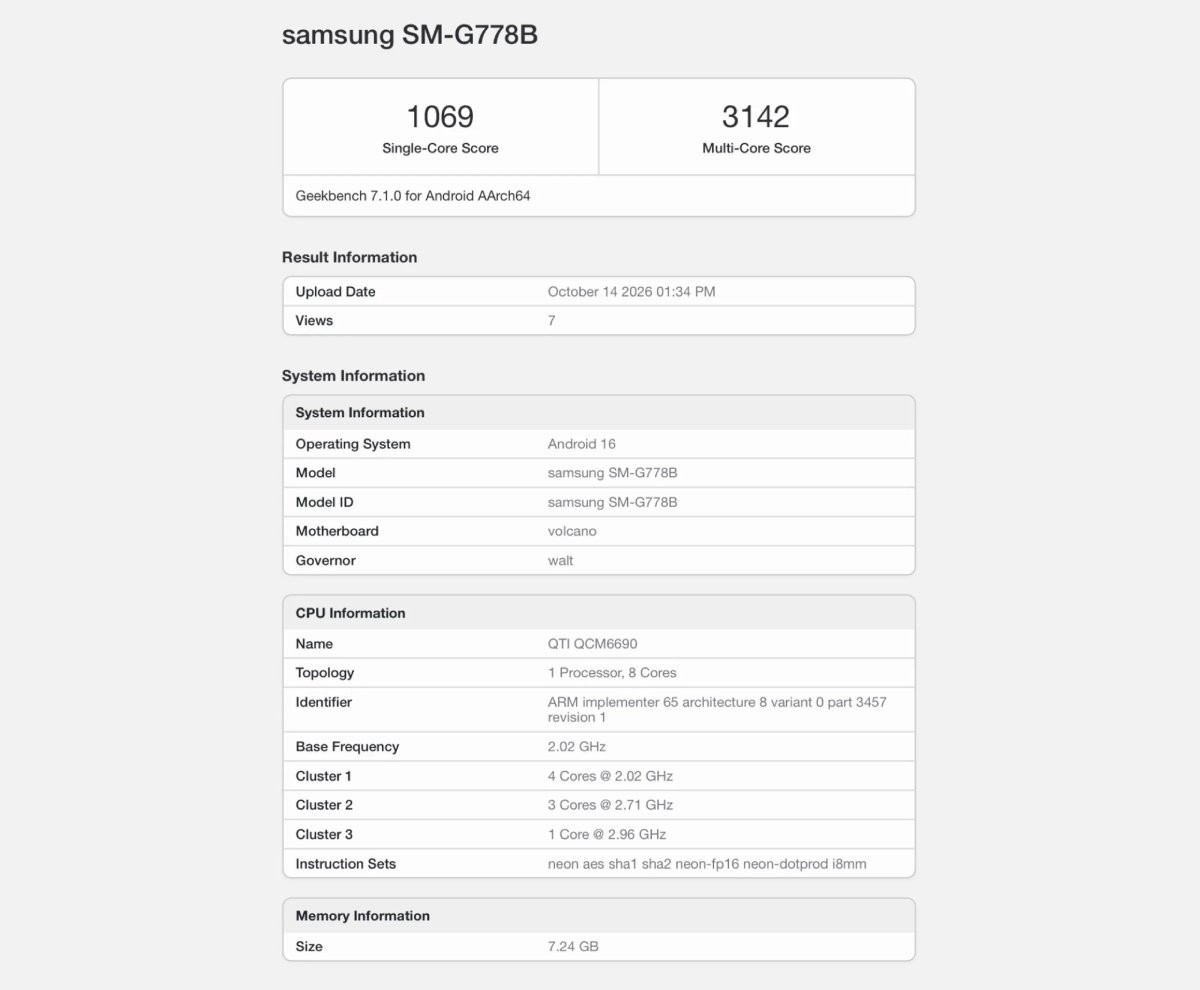Select the single-core score 1069

coord(440,116)
